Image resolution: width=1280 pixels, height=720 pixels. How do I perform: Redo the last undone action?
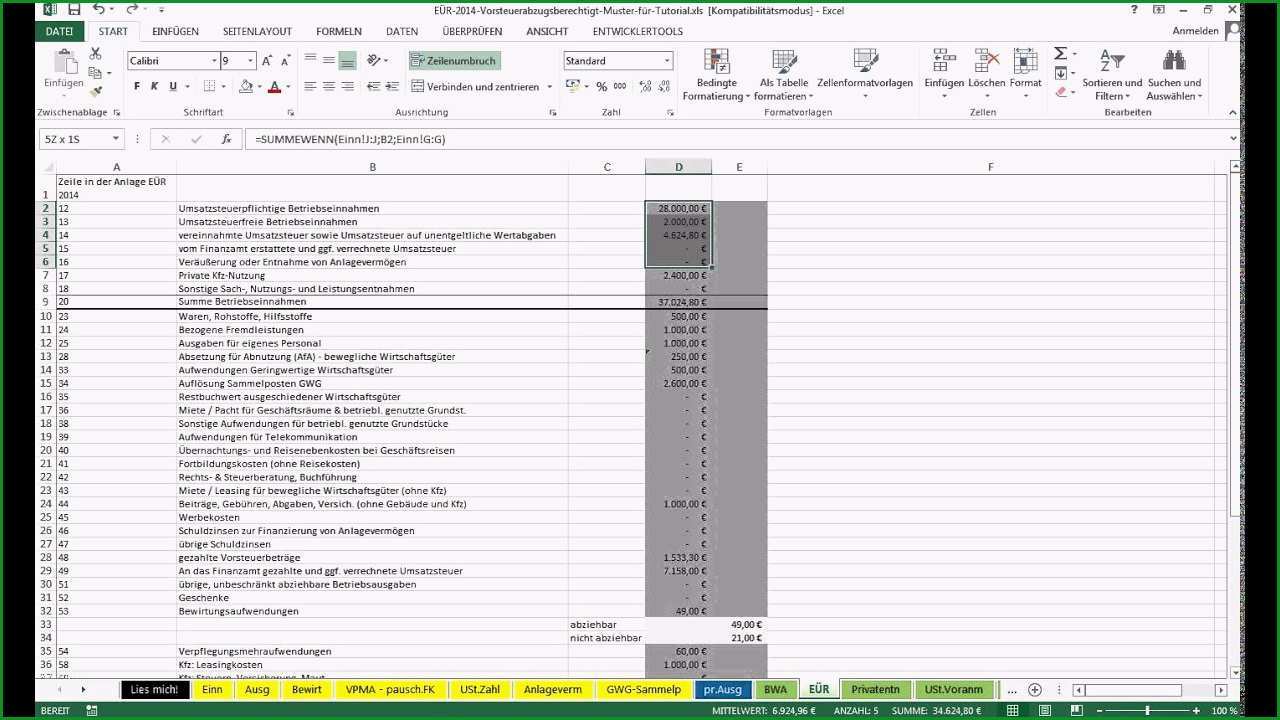[131, 9]
